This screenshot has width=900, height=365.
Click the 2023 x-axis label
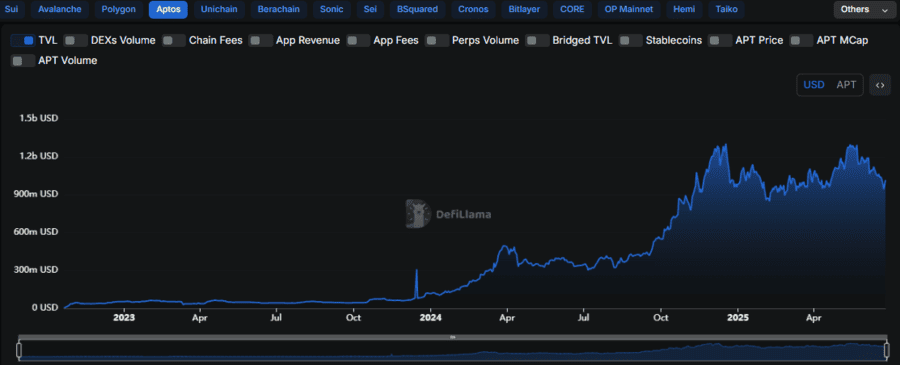[x=124, y=317]
